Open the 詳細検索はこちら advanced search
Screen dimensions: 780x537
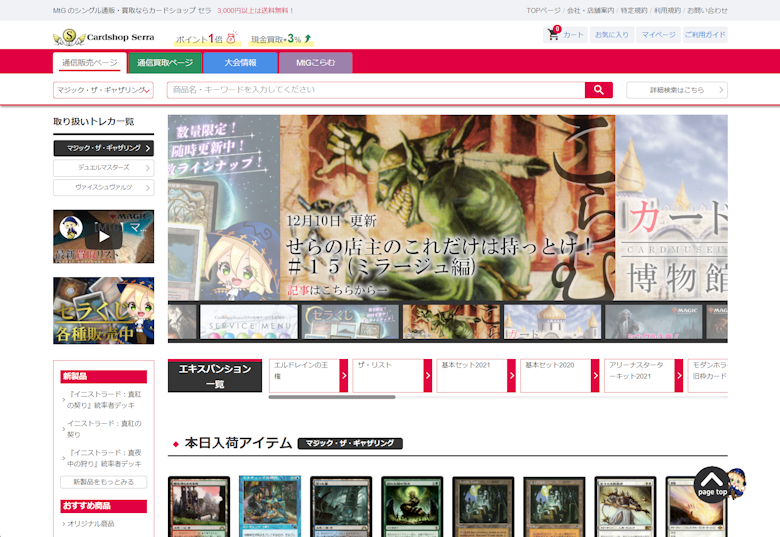[677, 90]
